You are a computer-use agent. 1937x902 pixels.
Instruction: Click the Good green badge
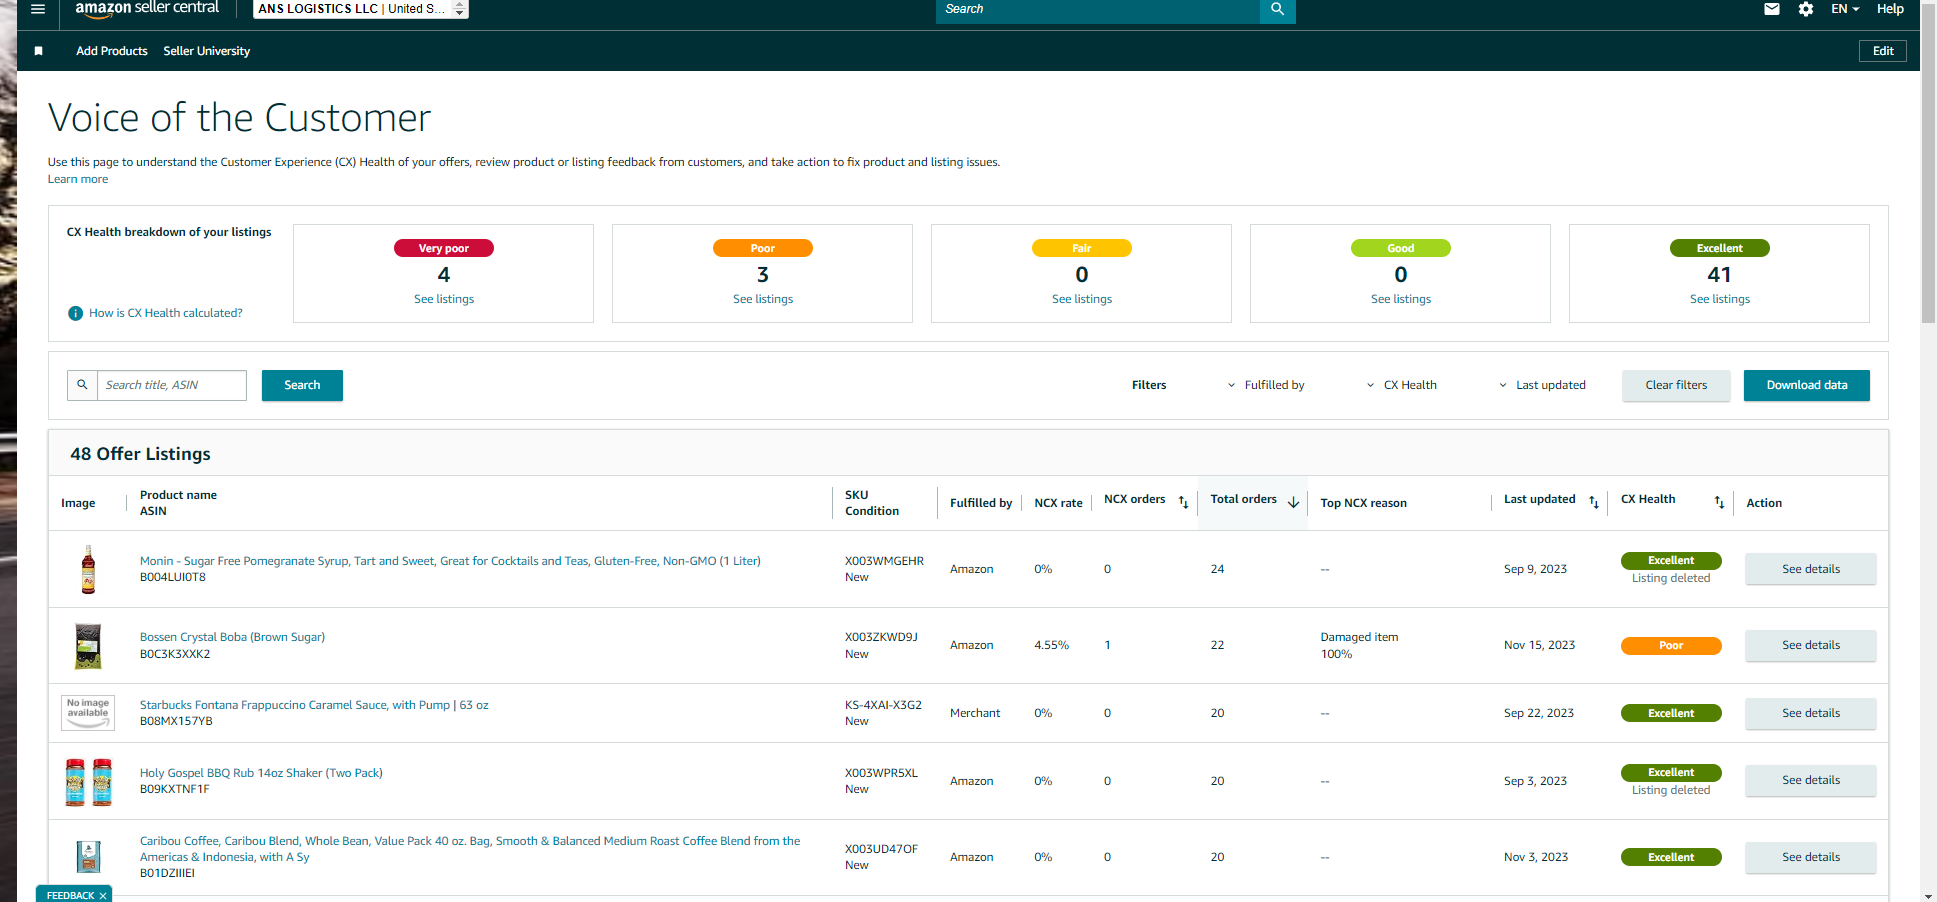(1401, 248)
